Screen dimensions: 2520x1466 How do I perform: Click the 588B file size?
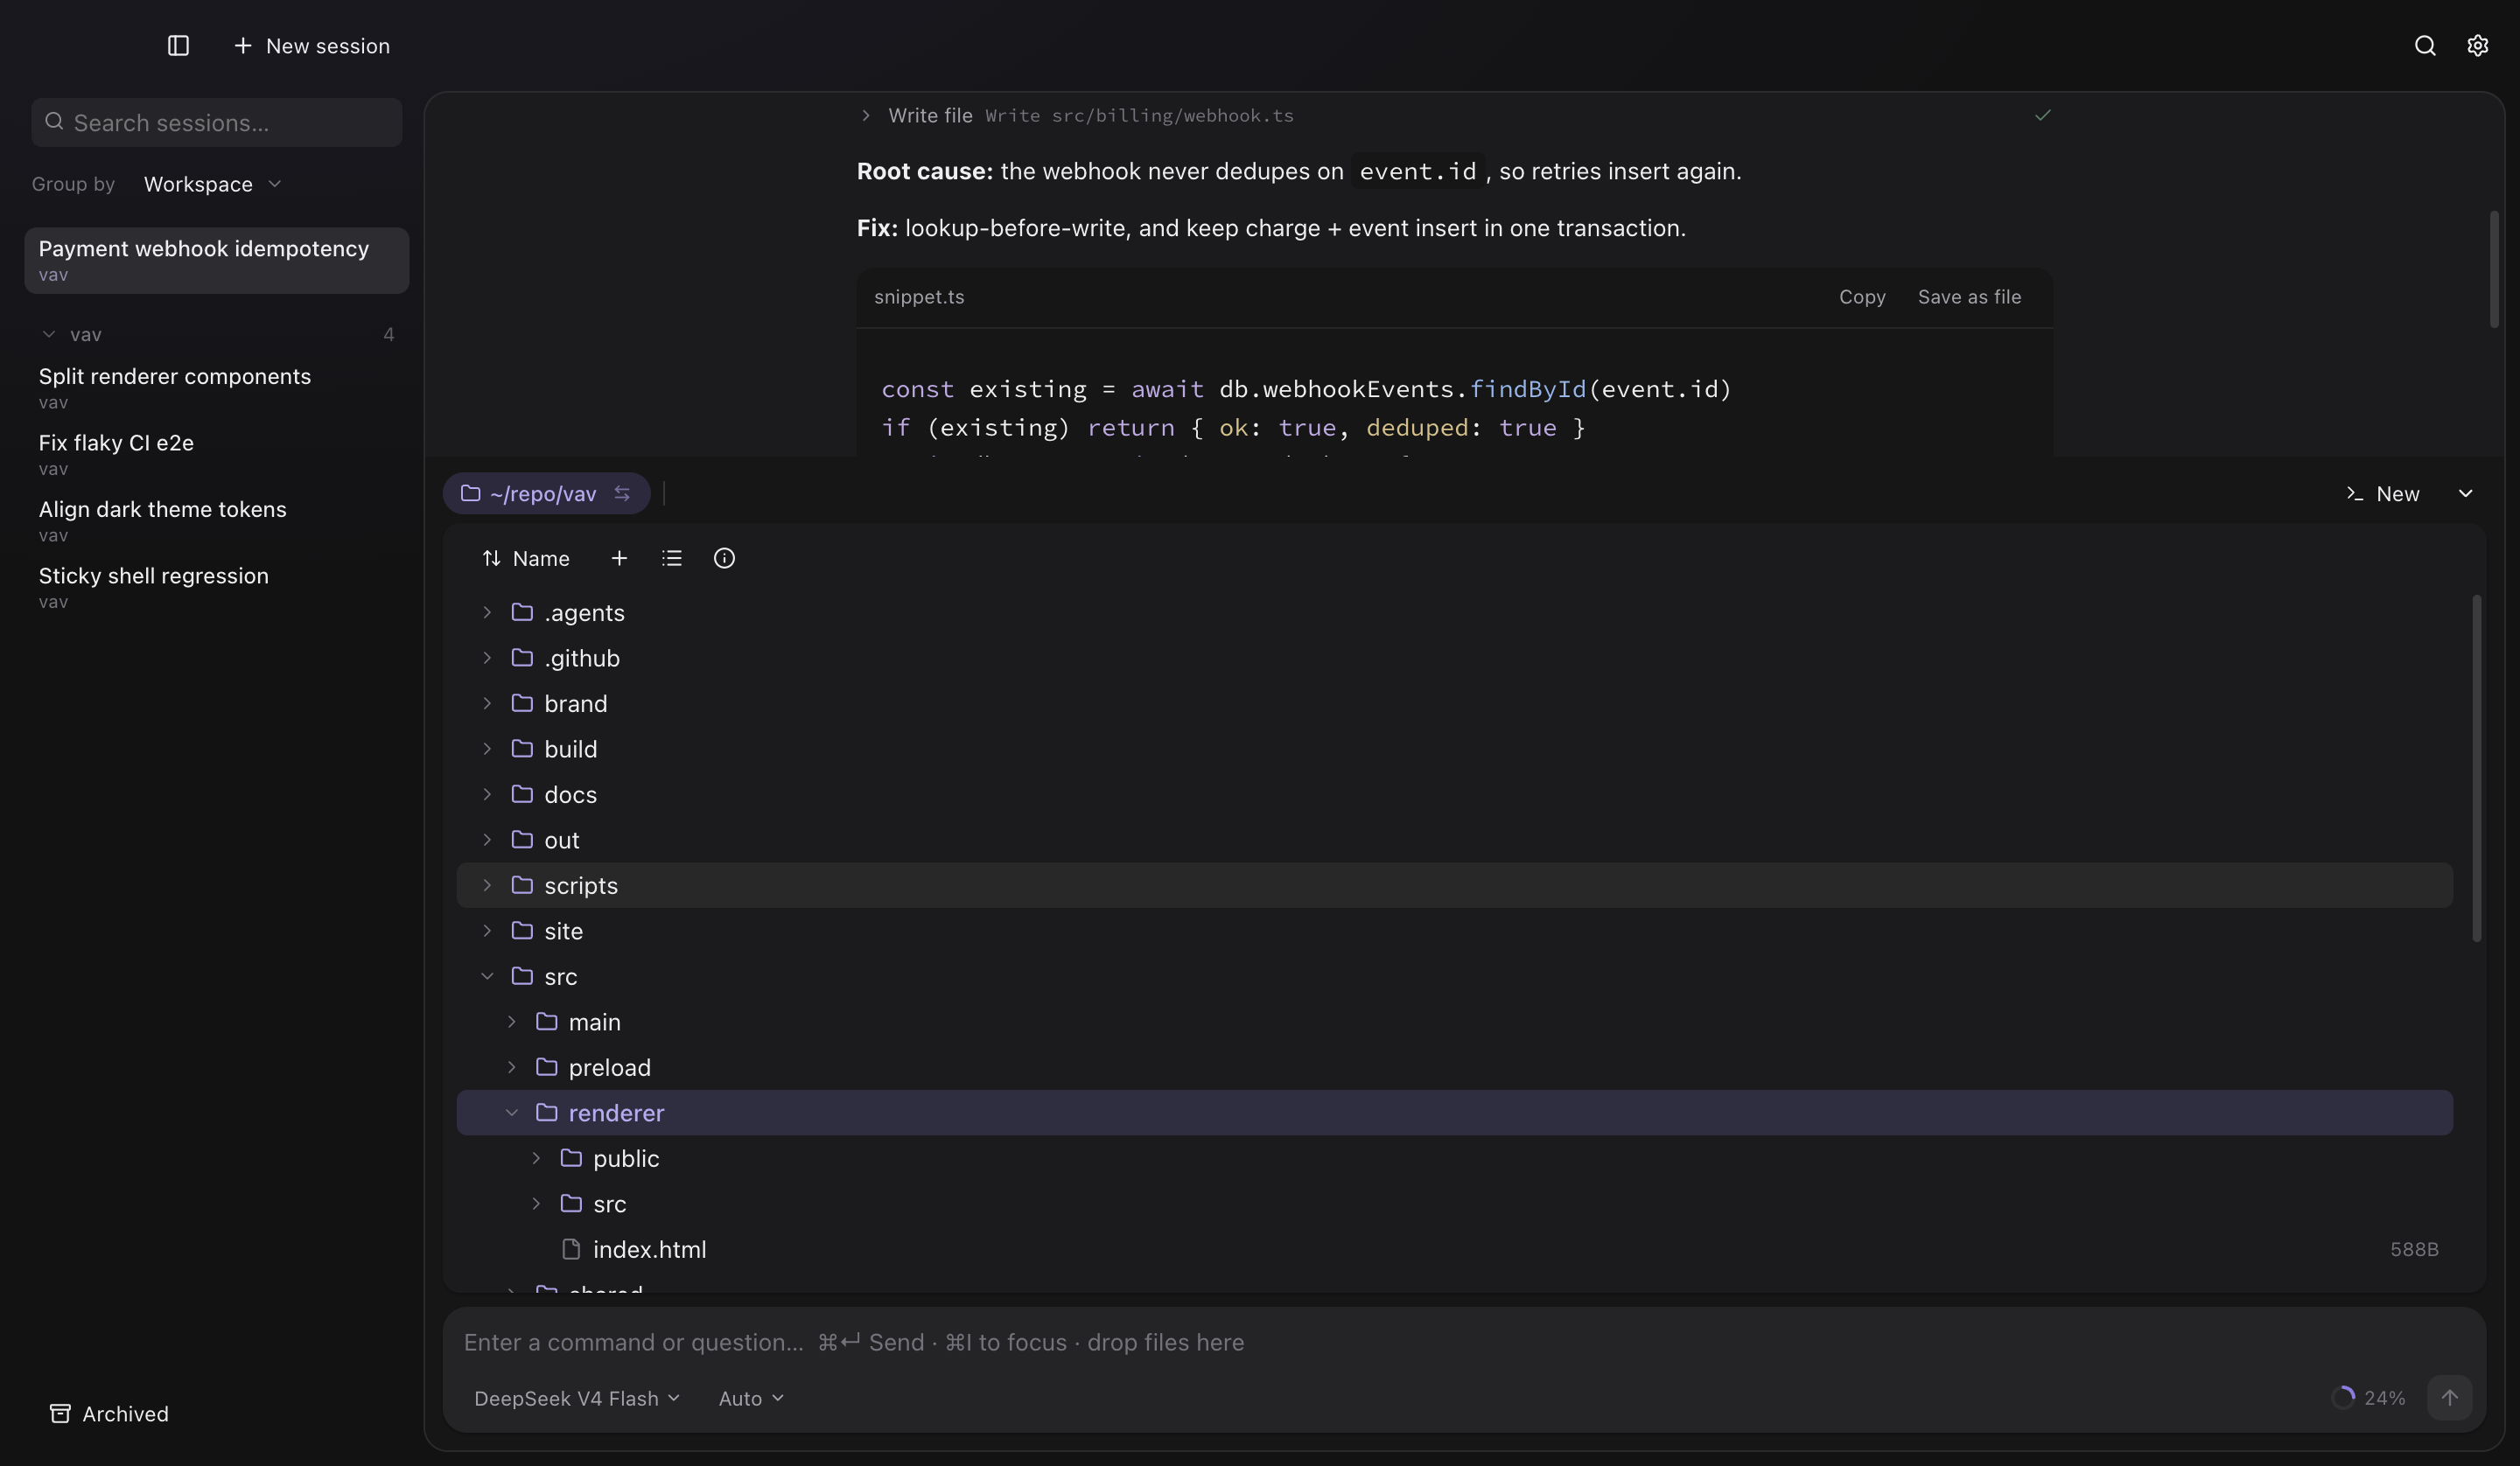[x=2413, y=1250]
